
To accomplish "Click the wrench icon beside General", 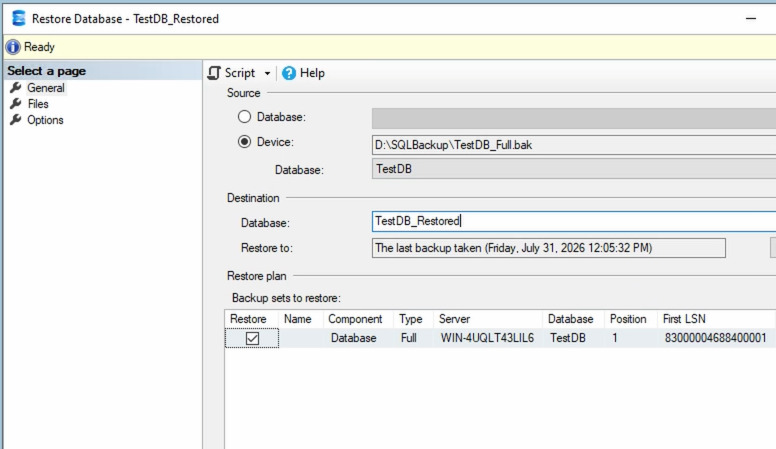I will 16,88.
